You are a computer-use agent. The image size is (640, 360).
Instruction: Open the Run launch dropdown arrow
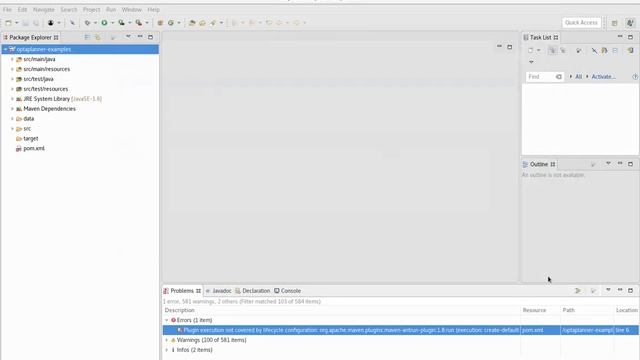tap(113, 23)
